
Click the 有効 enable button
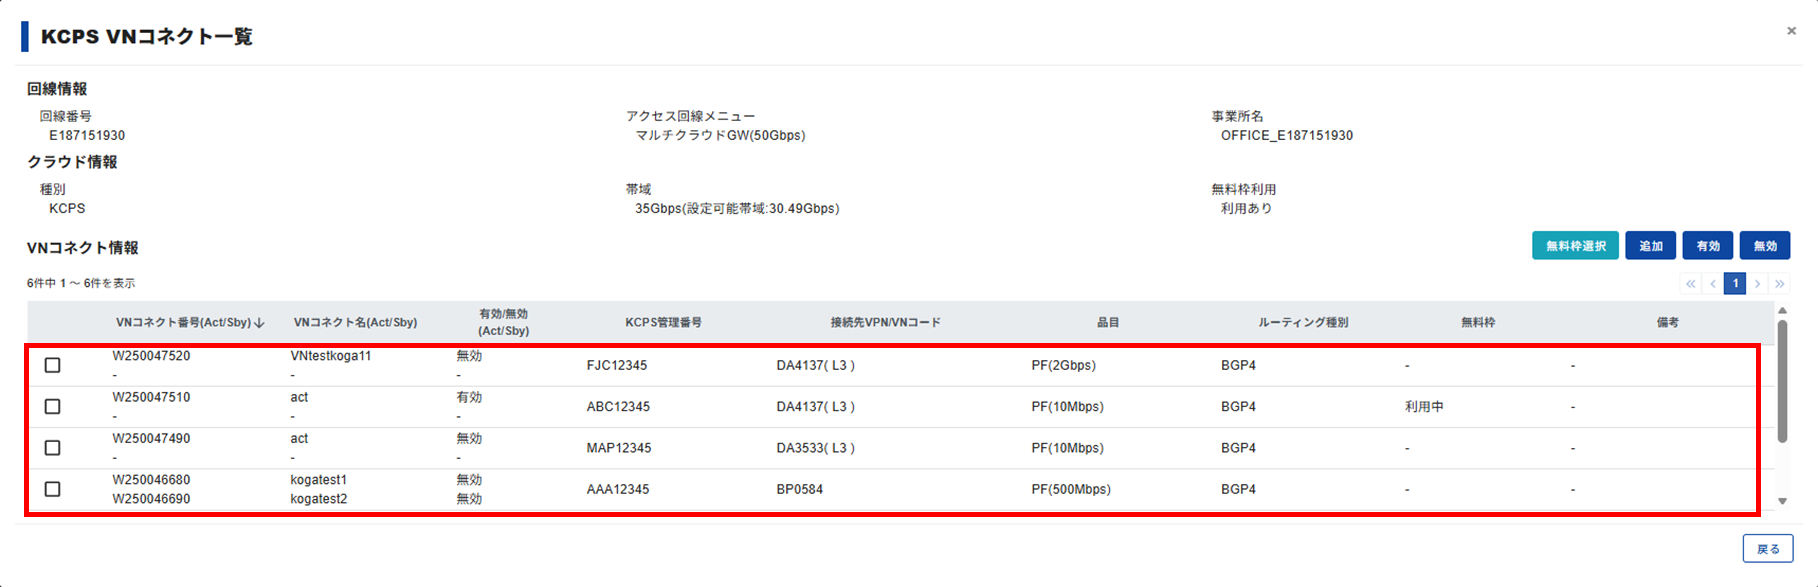[x=1708, y=246]
